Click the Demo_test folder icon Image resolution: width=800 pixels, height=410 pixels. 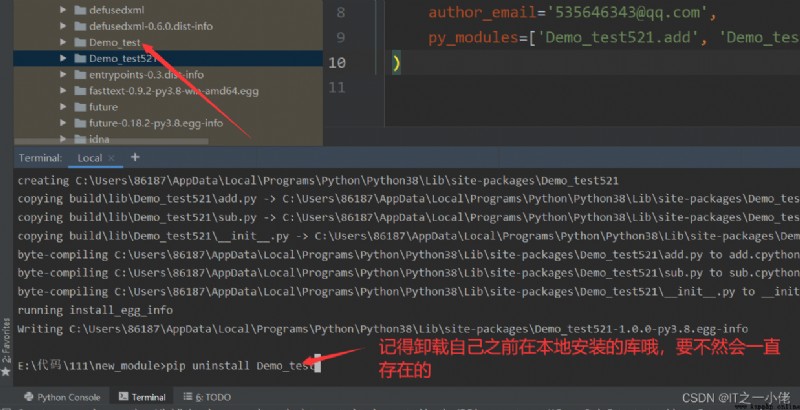pyautogui.click(x=80, y=42)
